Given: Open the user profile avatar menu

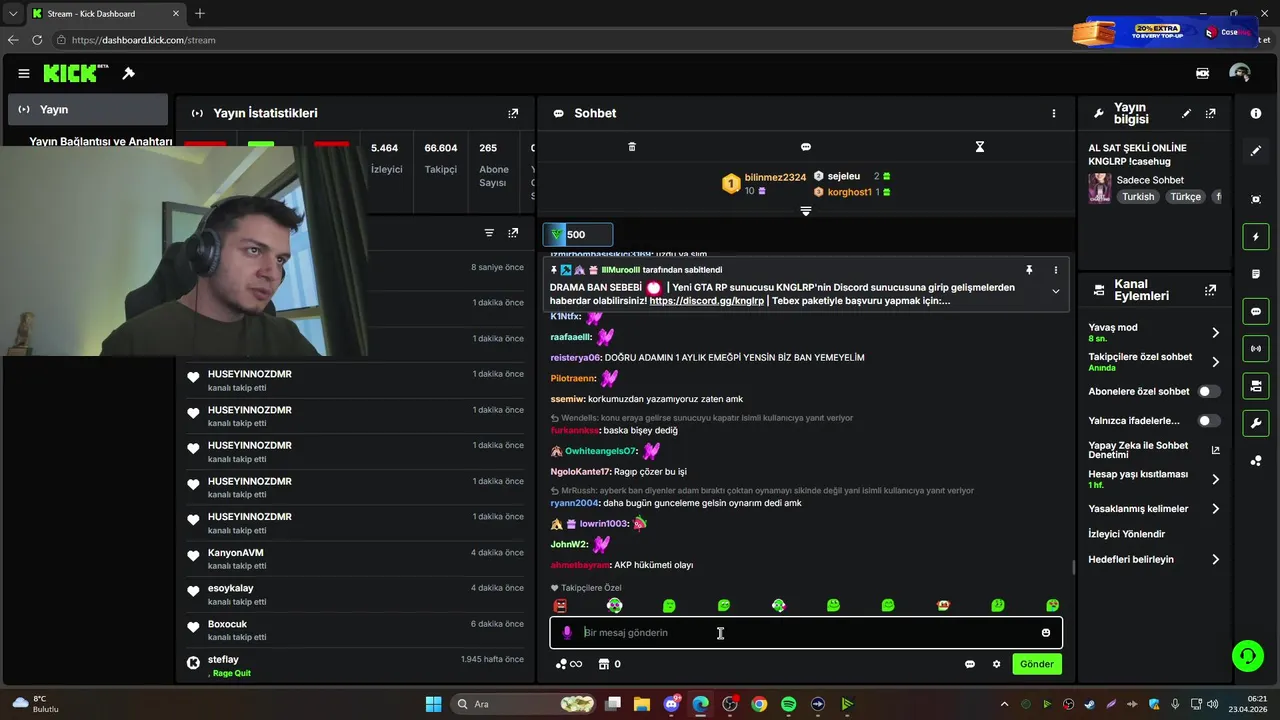Looking at the screenshot, I should pos(1240,73).
